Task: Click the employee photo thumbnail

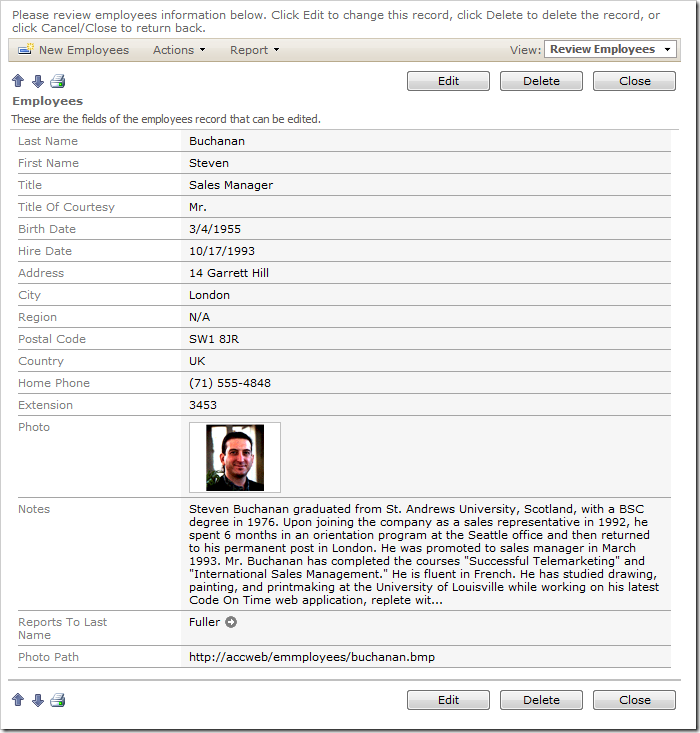Action: click(235, 458)
